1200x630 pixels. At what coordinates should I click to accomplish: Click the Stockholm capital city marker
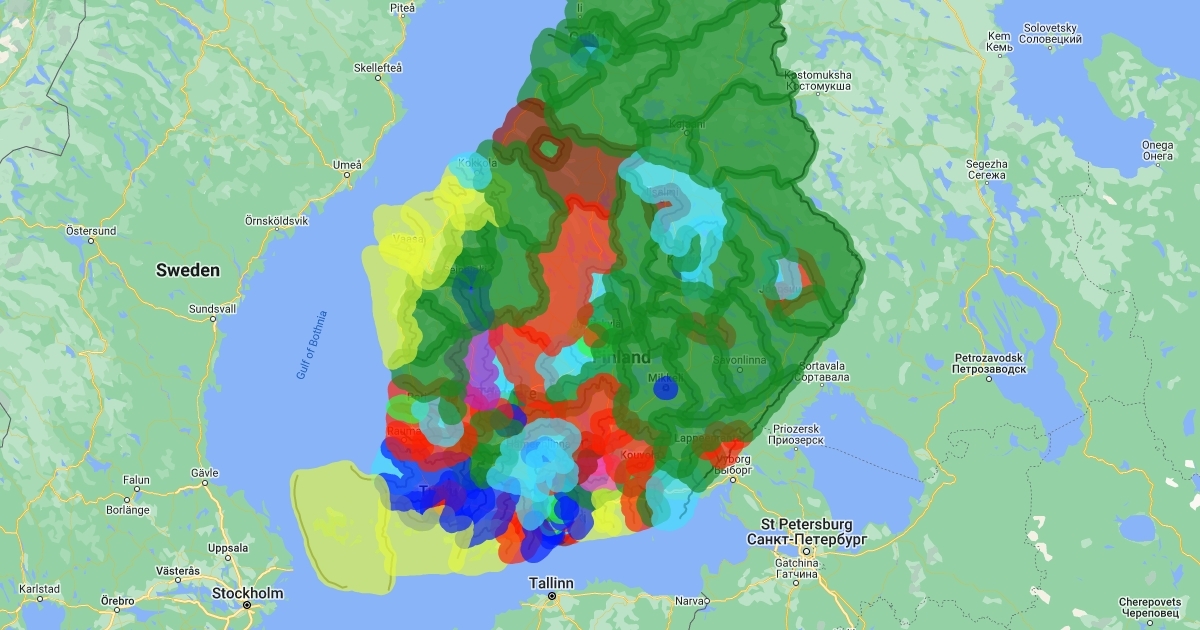pos(246,605)
